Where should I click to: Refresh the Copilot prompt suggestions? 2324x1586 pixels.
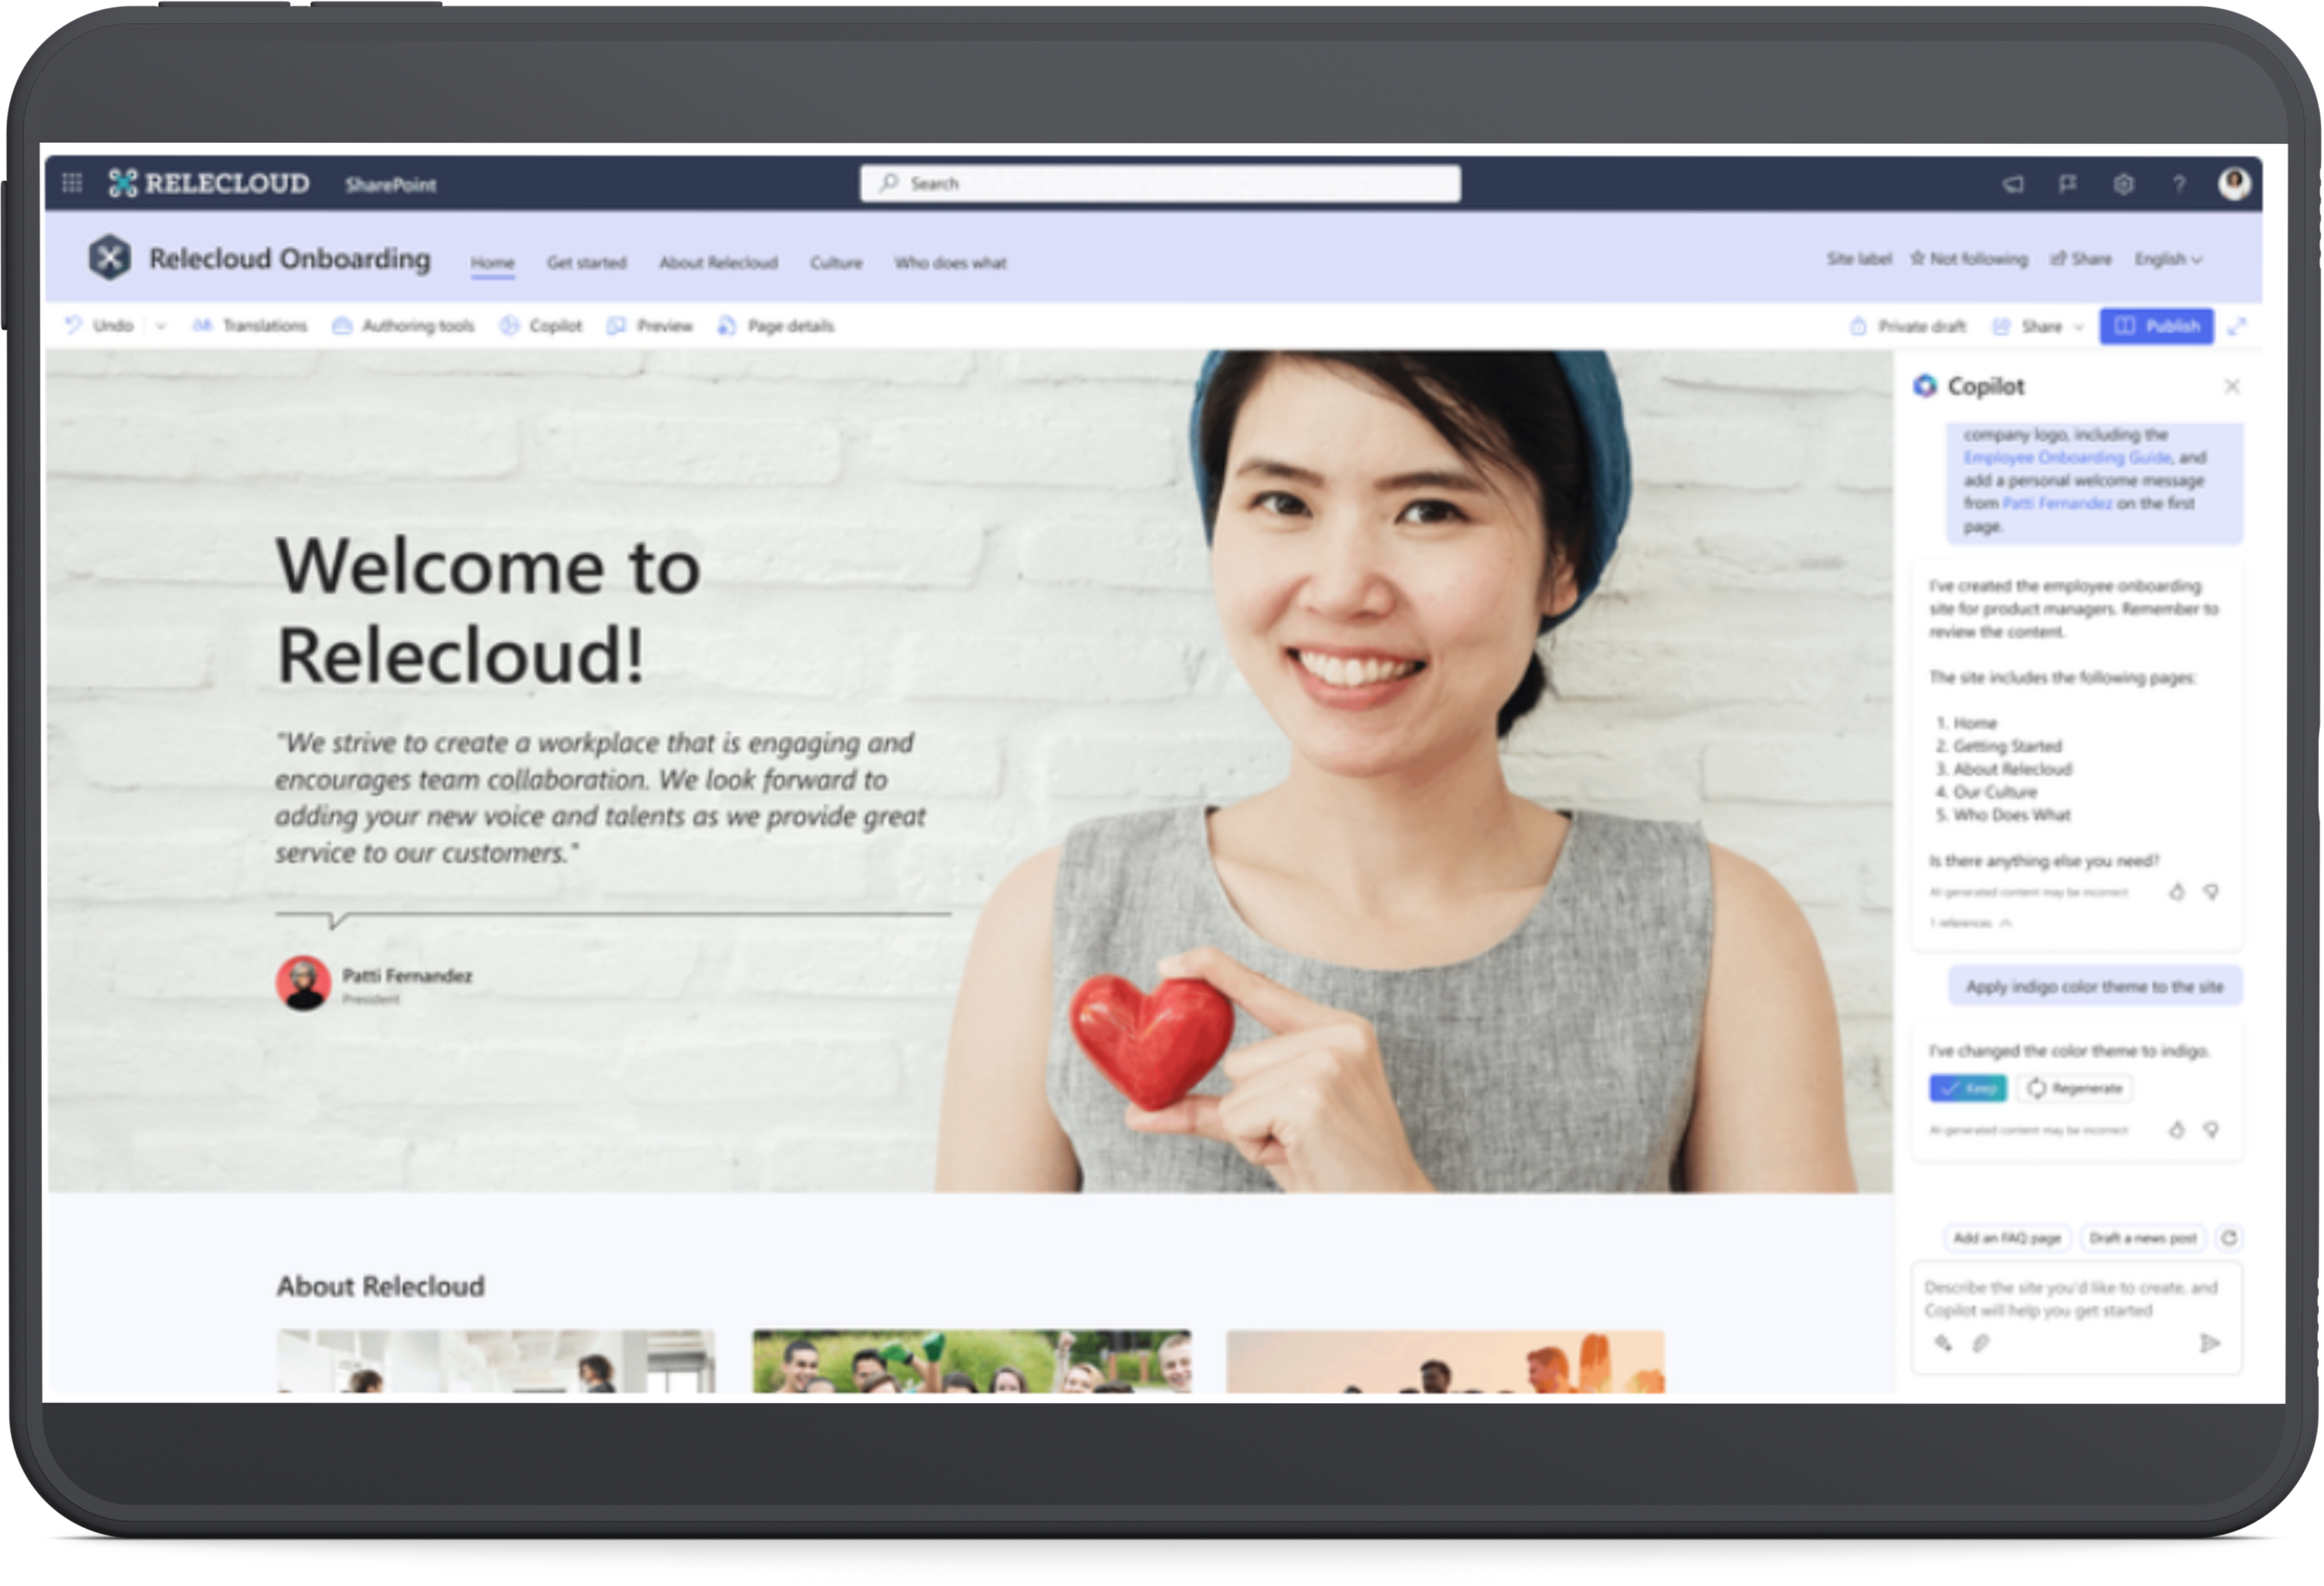click(2229, 1237)
